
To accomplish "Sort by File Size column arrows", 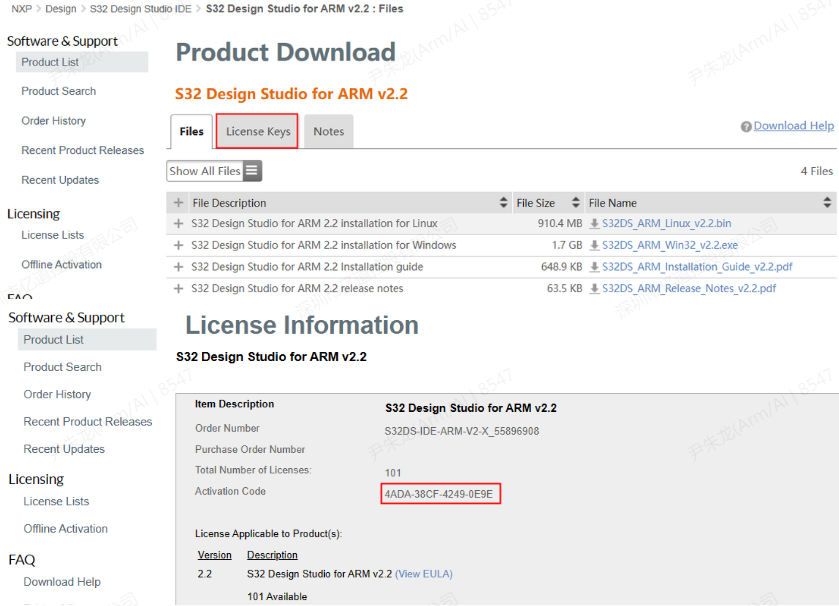I will point(577,203).
